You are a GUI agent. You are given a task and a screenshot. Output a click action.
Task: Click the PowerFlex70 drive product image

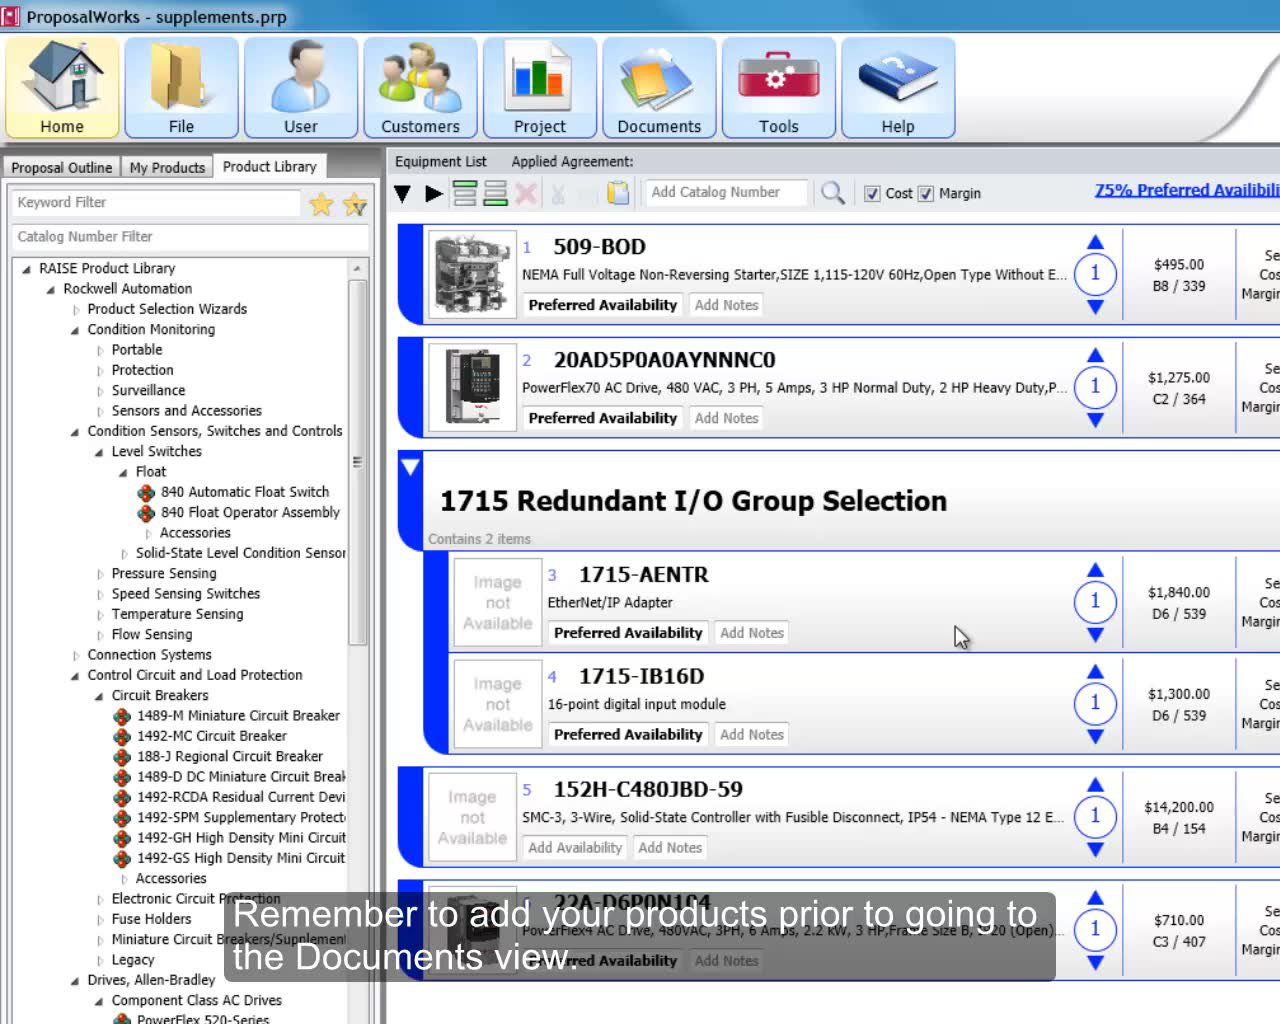472,387
